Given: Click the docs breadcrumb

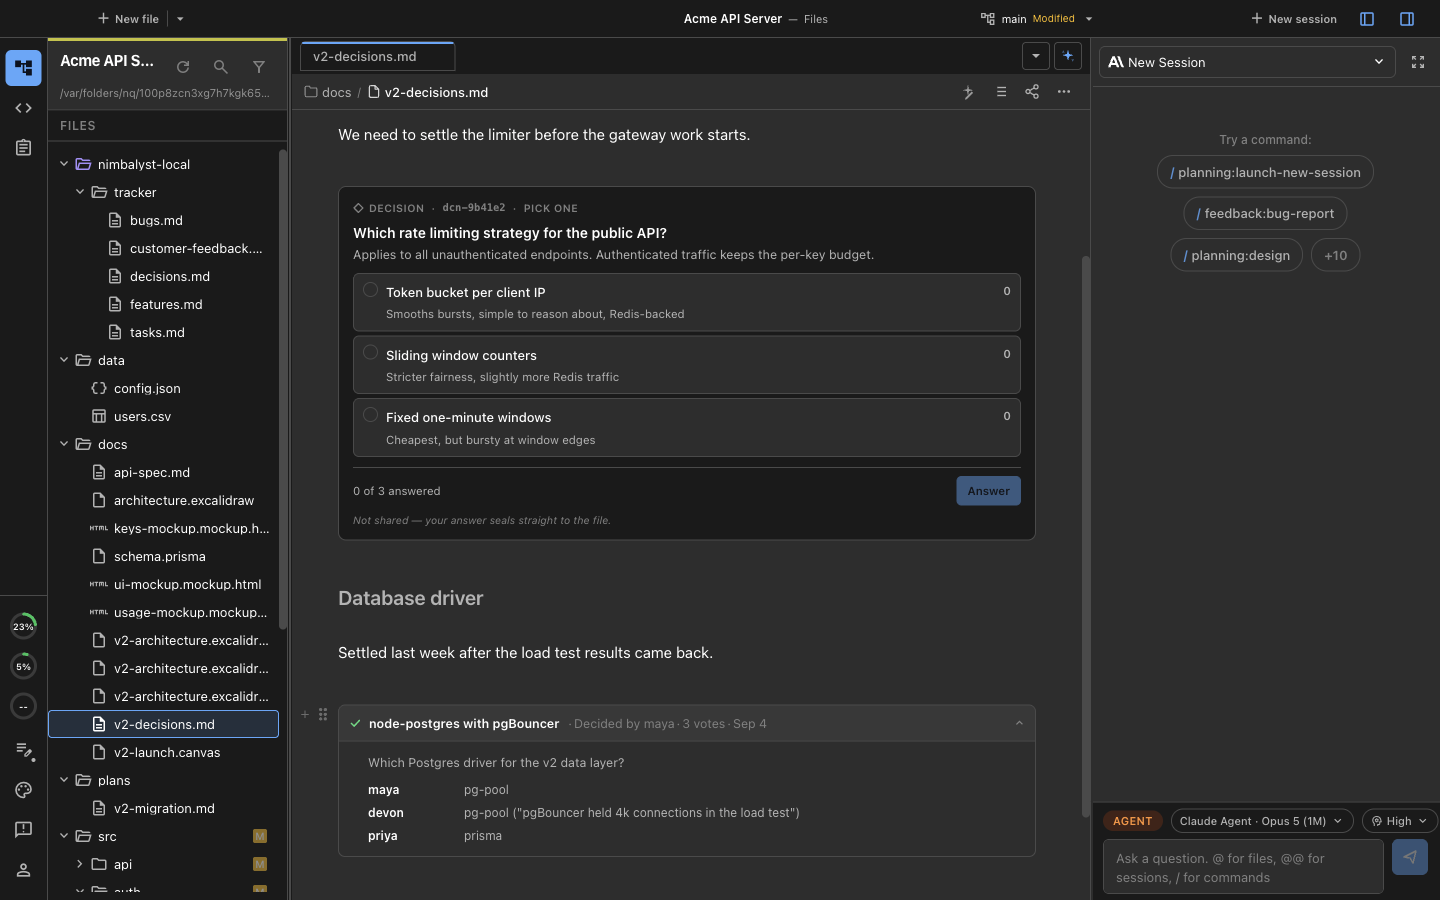Looking at the screenshot, I should click(x=328, y=92).
